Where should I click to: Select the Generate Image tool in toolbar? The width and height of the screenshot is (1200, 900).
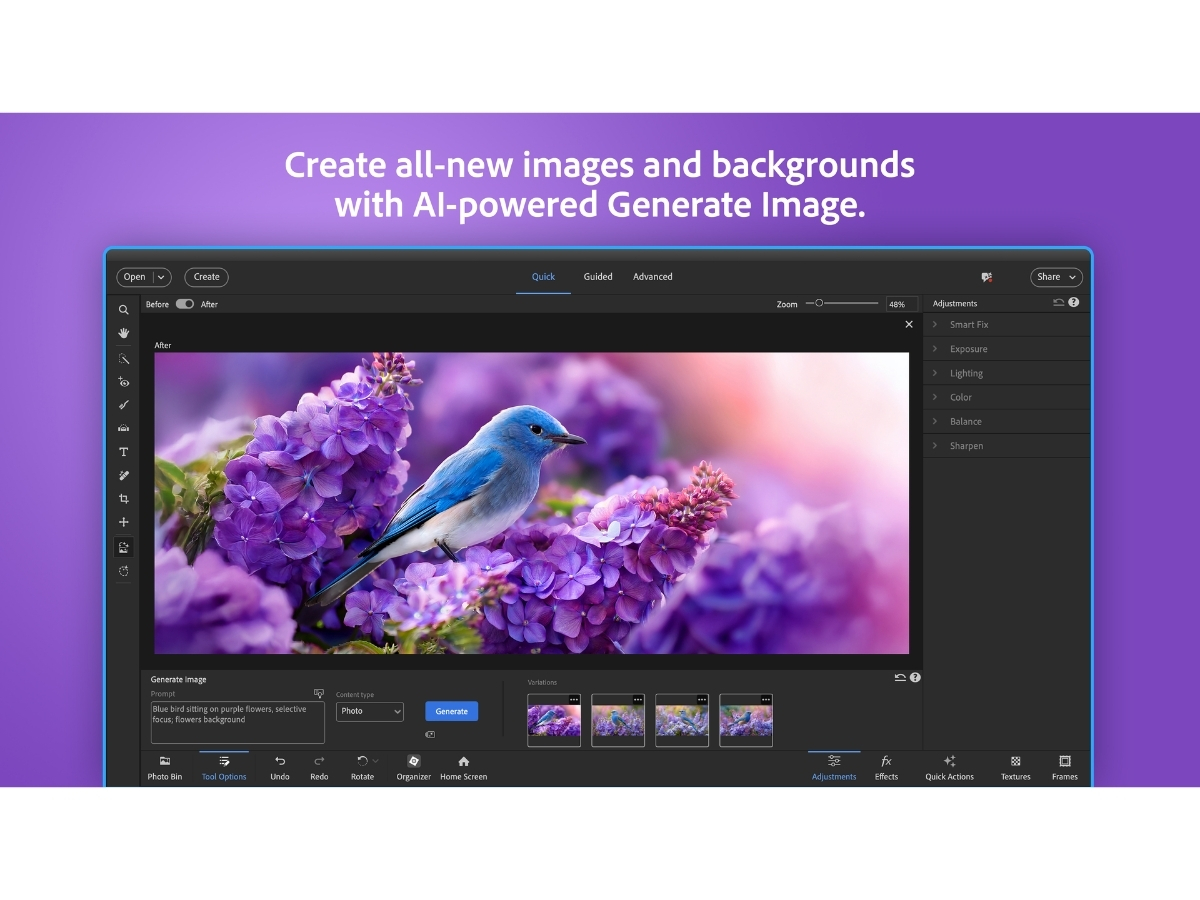(124, 547)
